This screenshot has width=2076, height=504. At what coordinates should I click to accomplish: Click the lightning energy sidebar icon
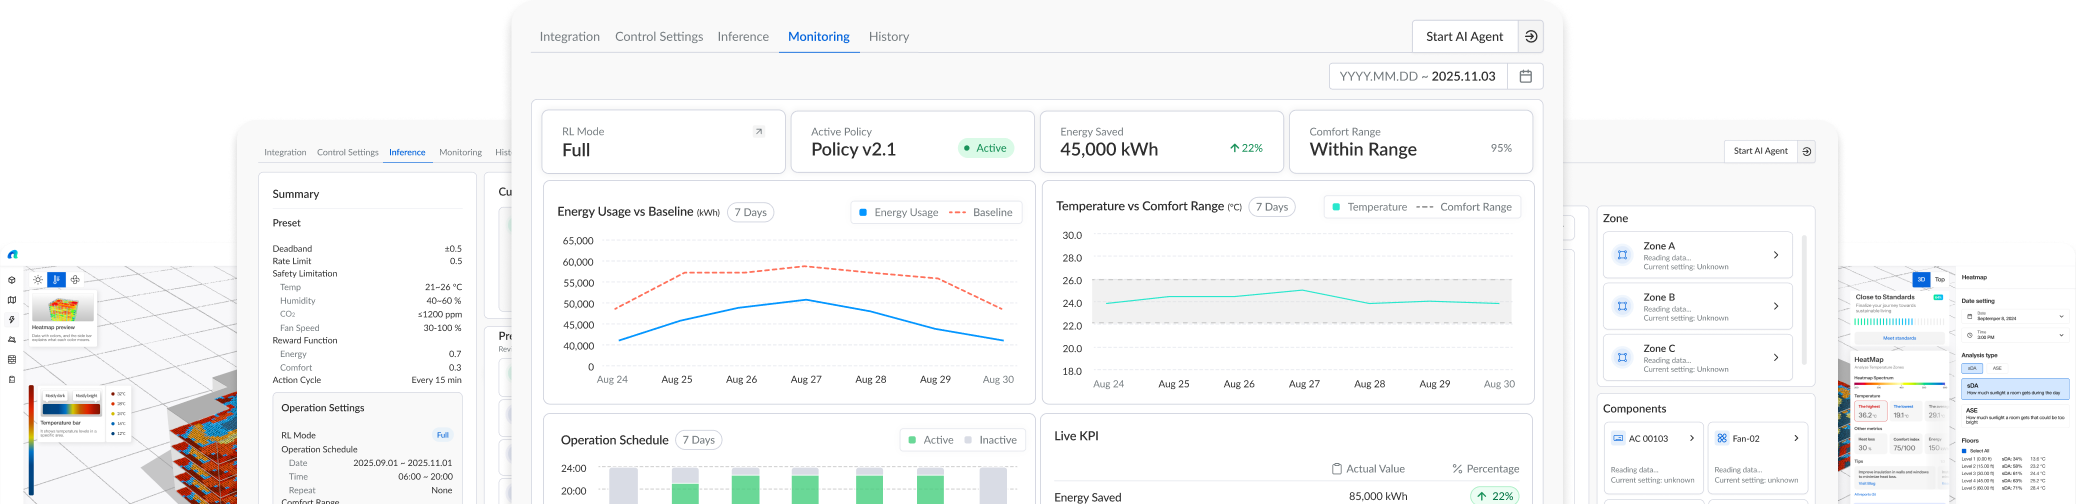click(x=12, y=320)
